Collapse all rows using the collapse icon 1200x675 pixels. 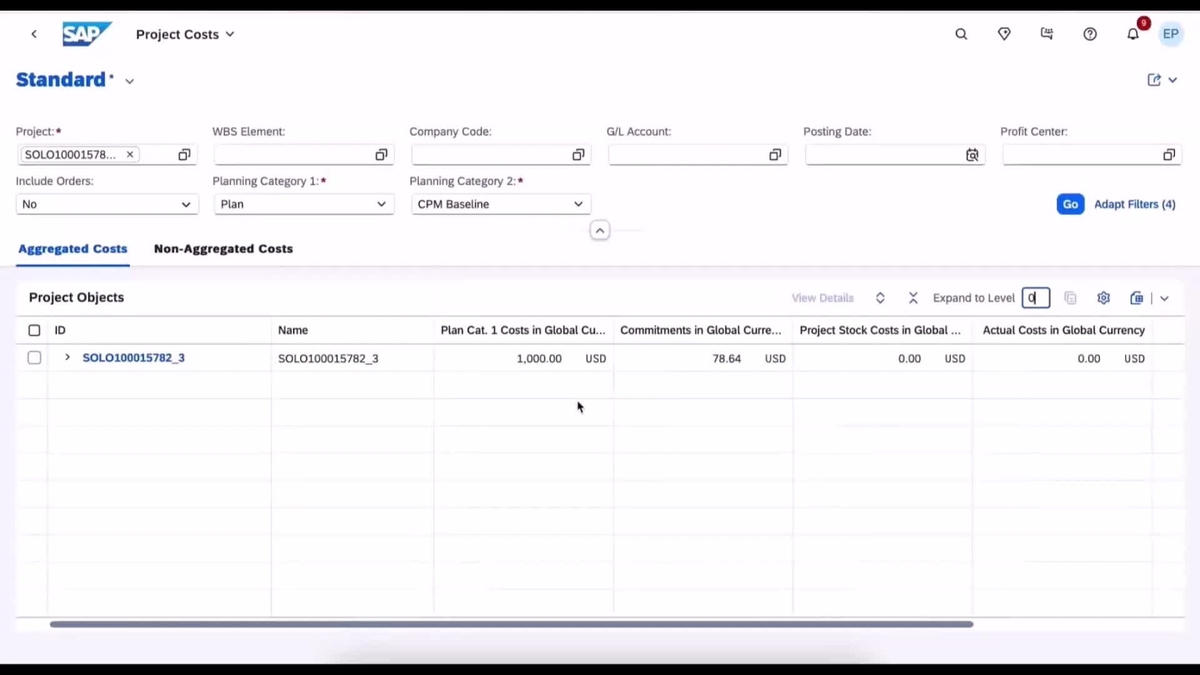pos(913,297)
